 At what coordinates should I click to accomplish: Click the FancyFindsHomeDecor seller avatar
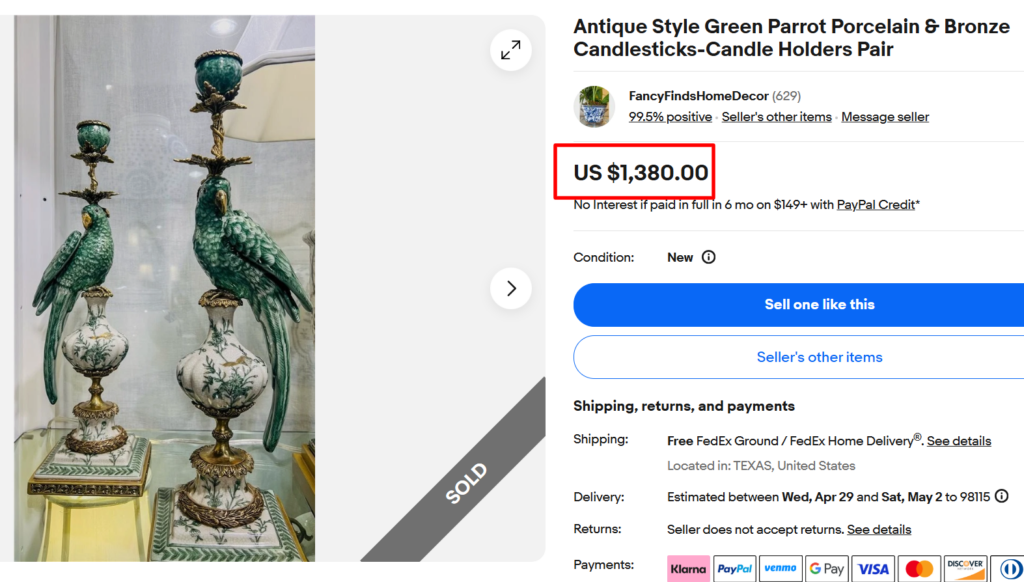(593, 106)
